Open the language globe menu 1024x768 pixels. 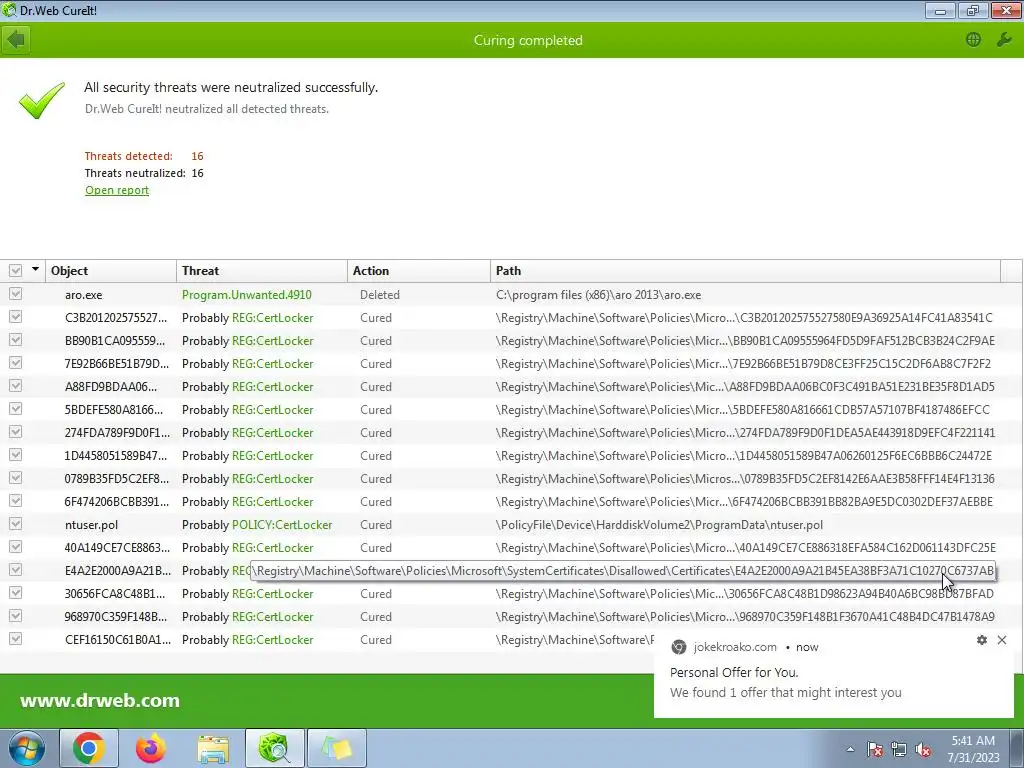click(973, 40)
